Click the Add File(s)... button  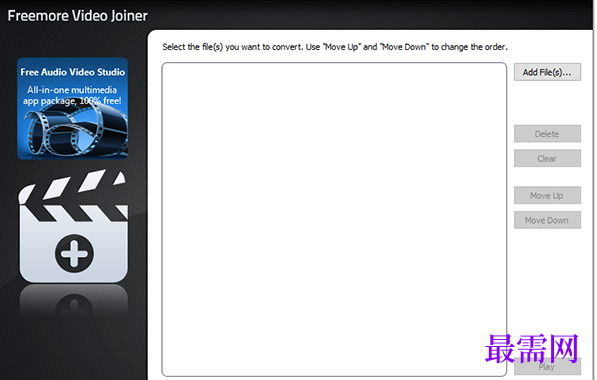[547, 72]
